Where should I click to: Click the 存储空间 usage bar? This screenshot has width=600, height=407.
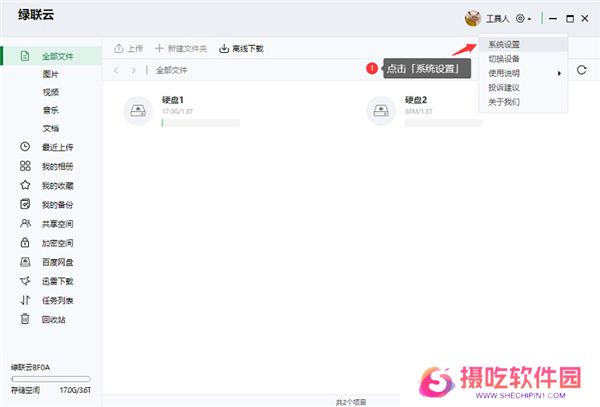tap(51, 379)
